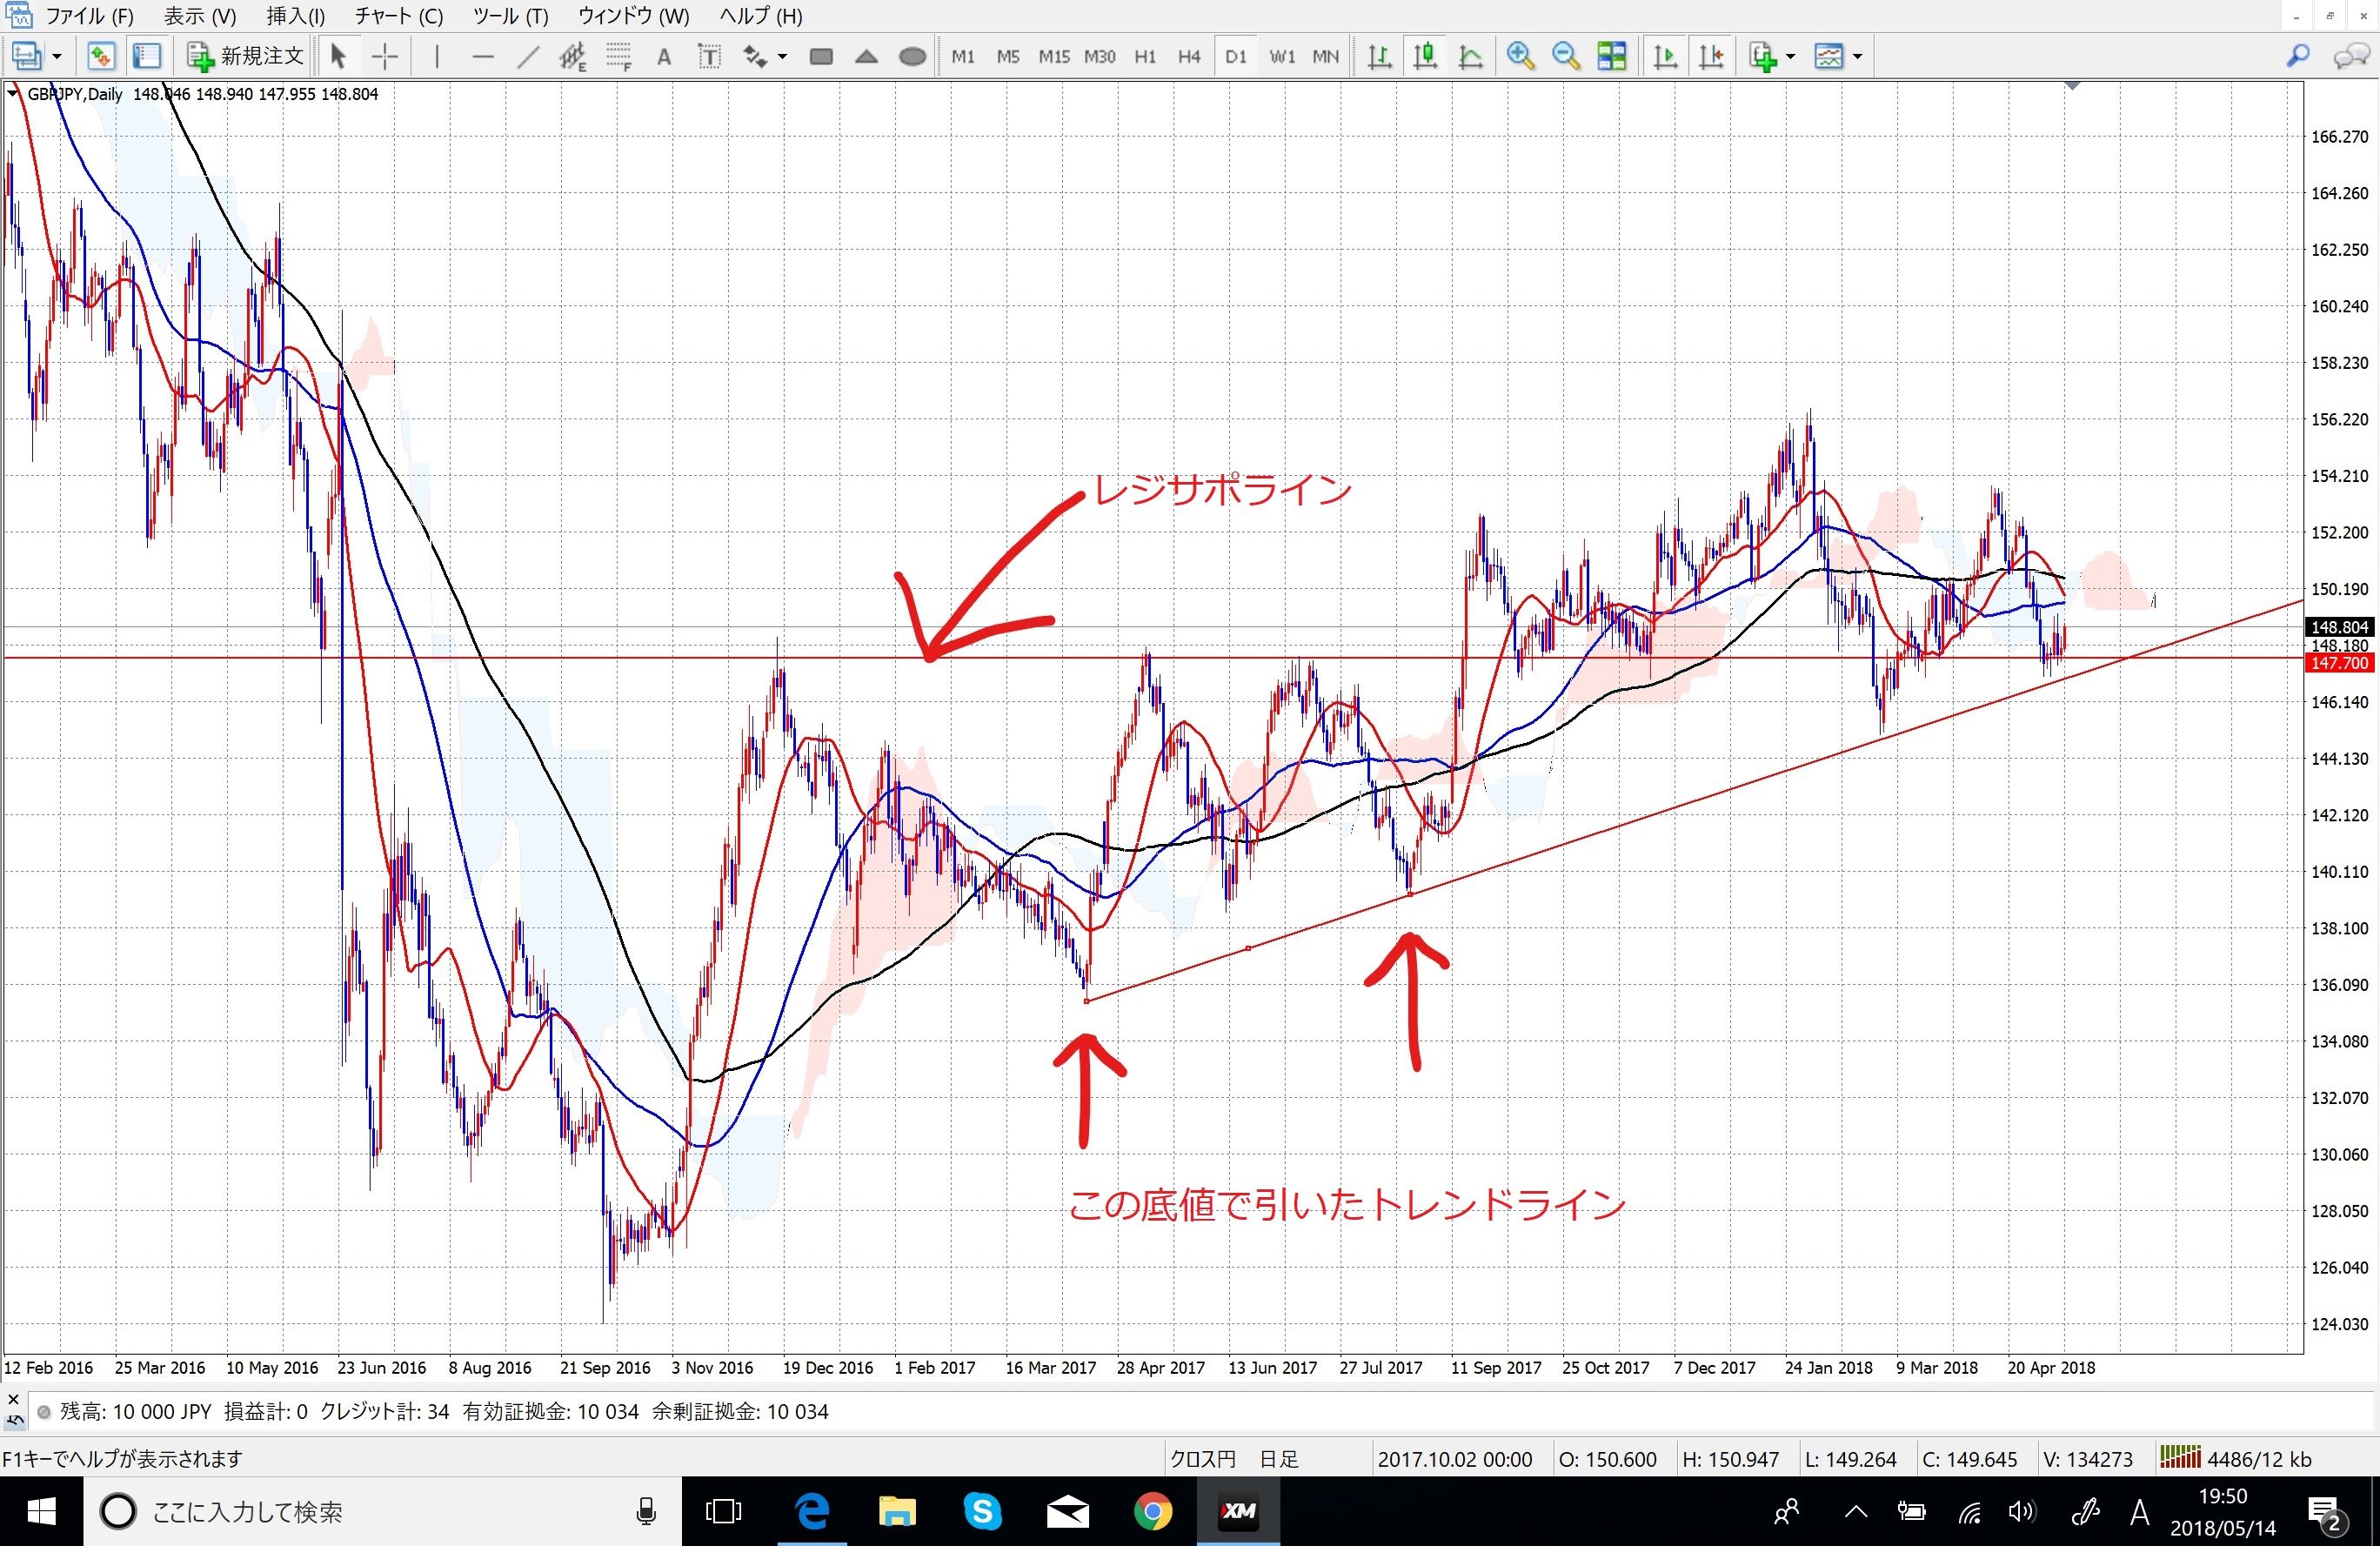Screen dimensions: 2380x1546
Task: Toggle chart auto scroll
Action: click(x=1665, y=57)
